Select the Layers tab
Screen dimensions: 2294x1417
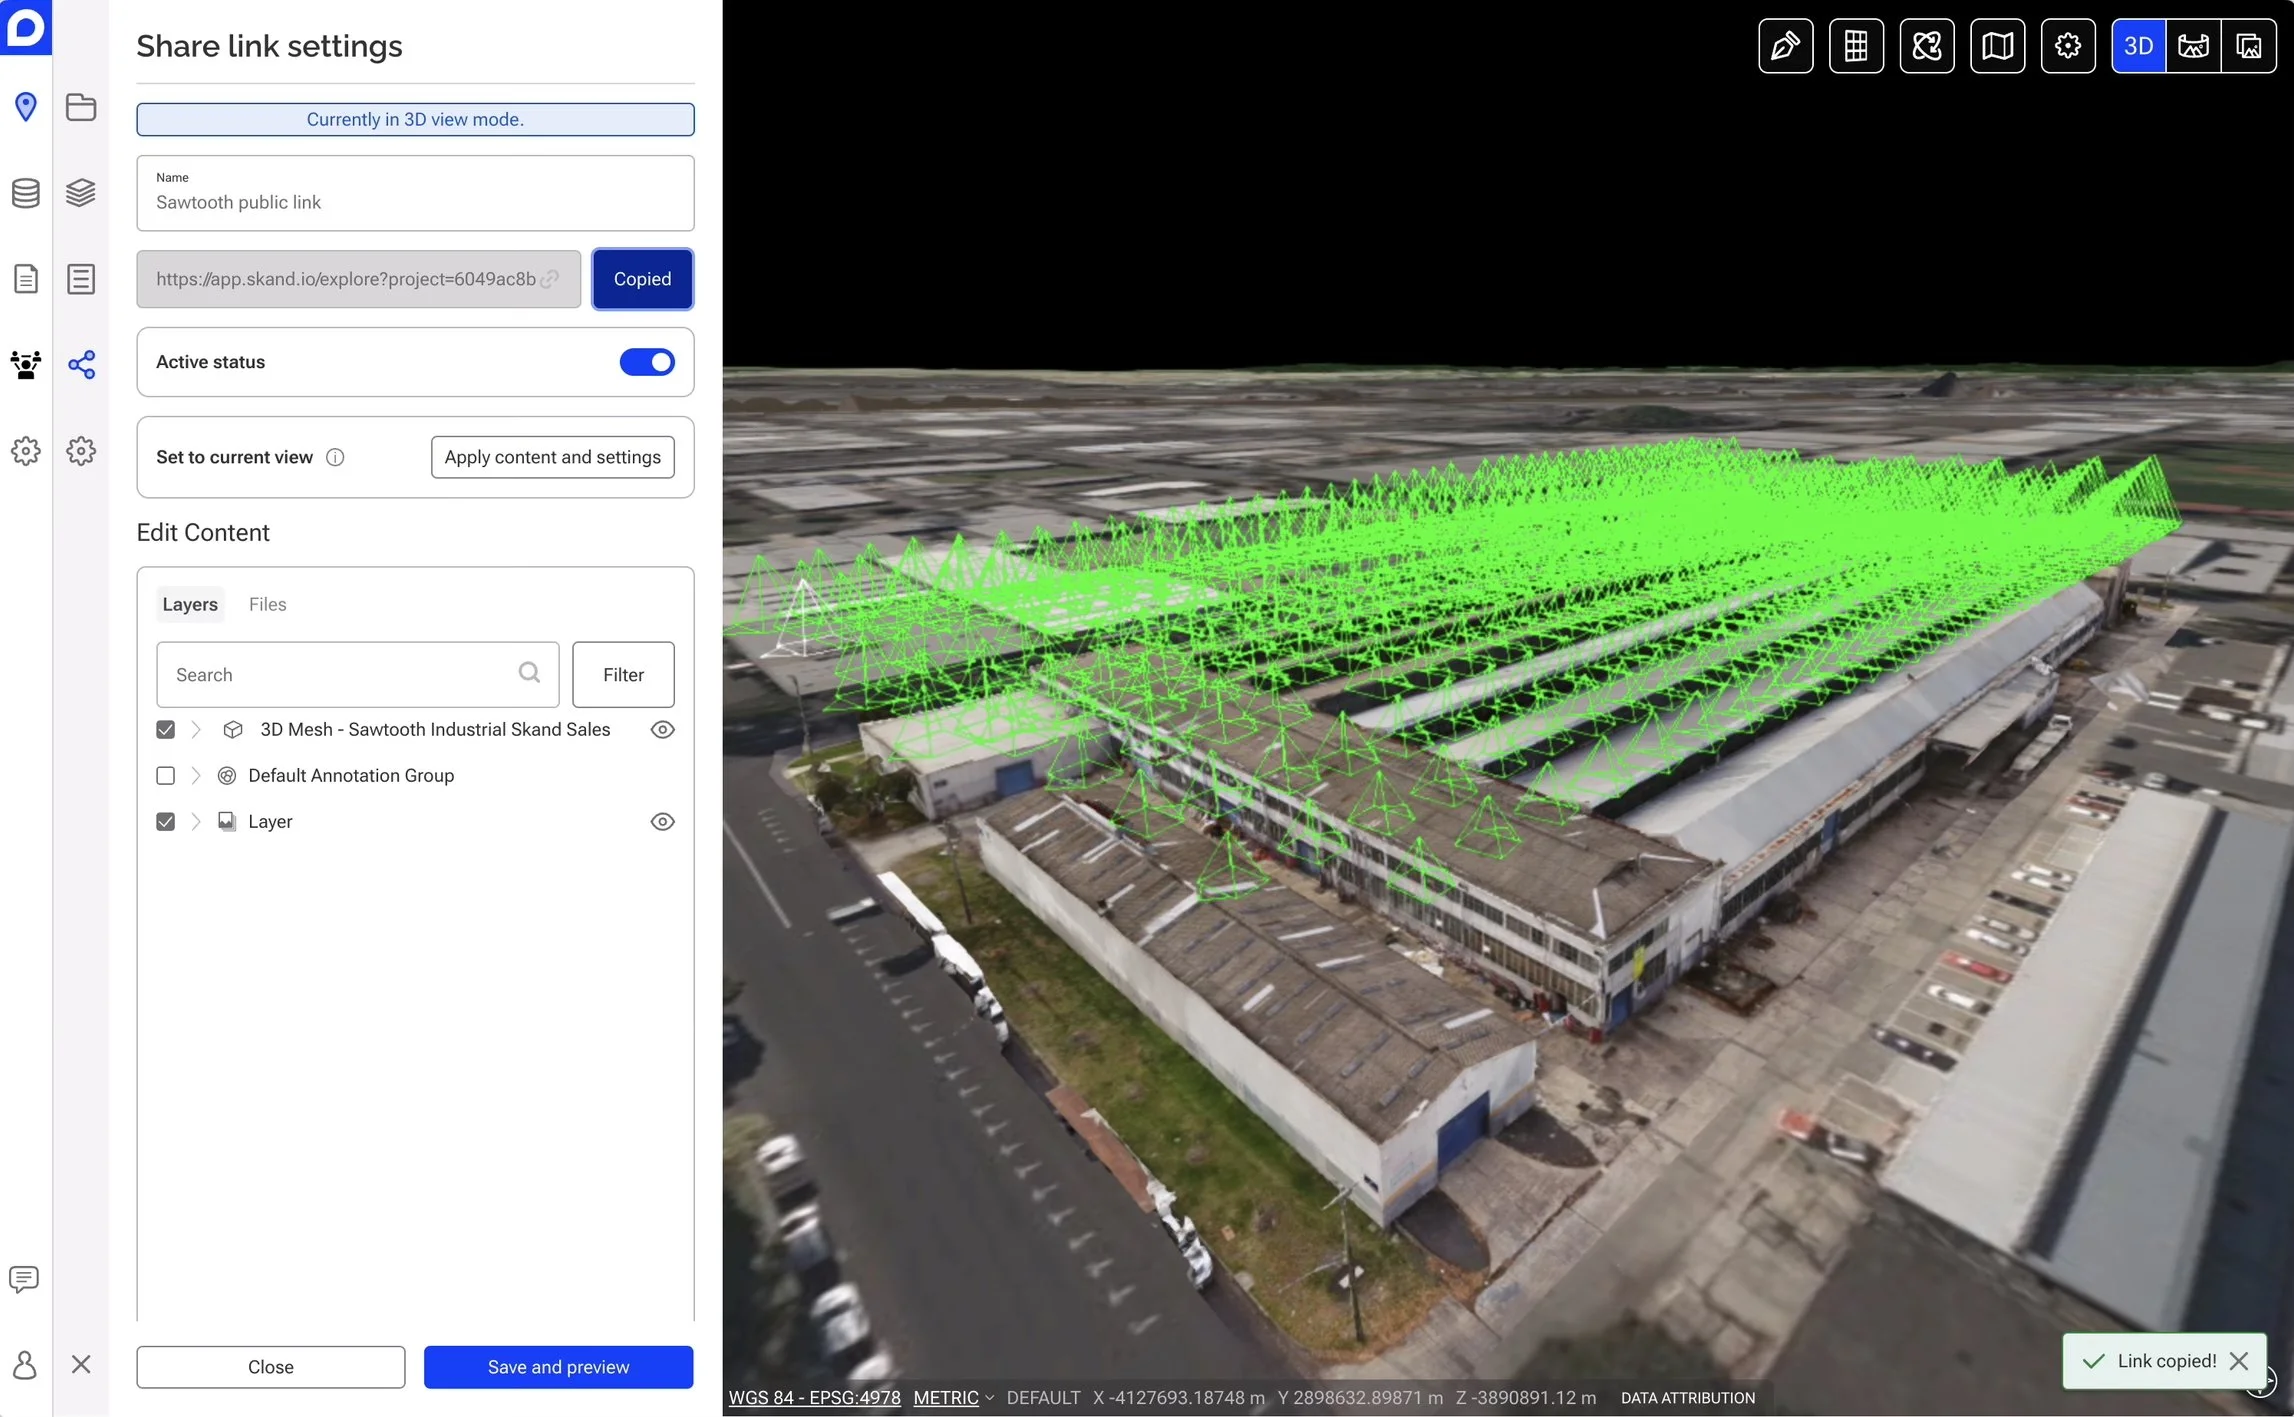[x=190, y=604]
